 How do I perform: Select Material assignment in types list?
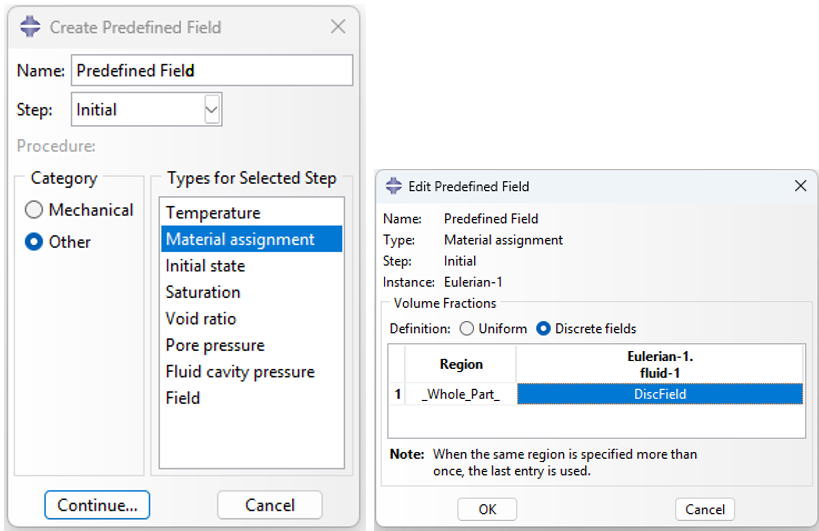(240, 239)
